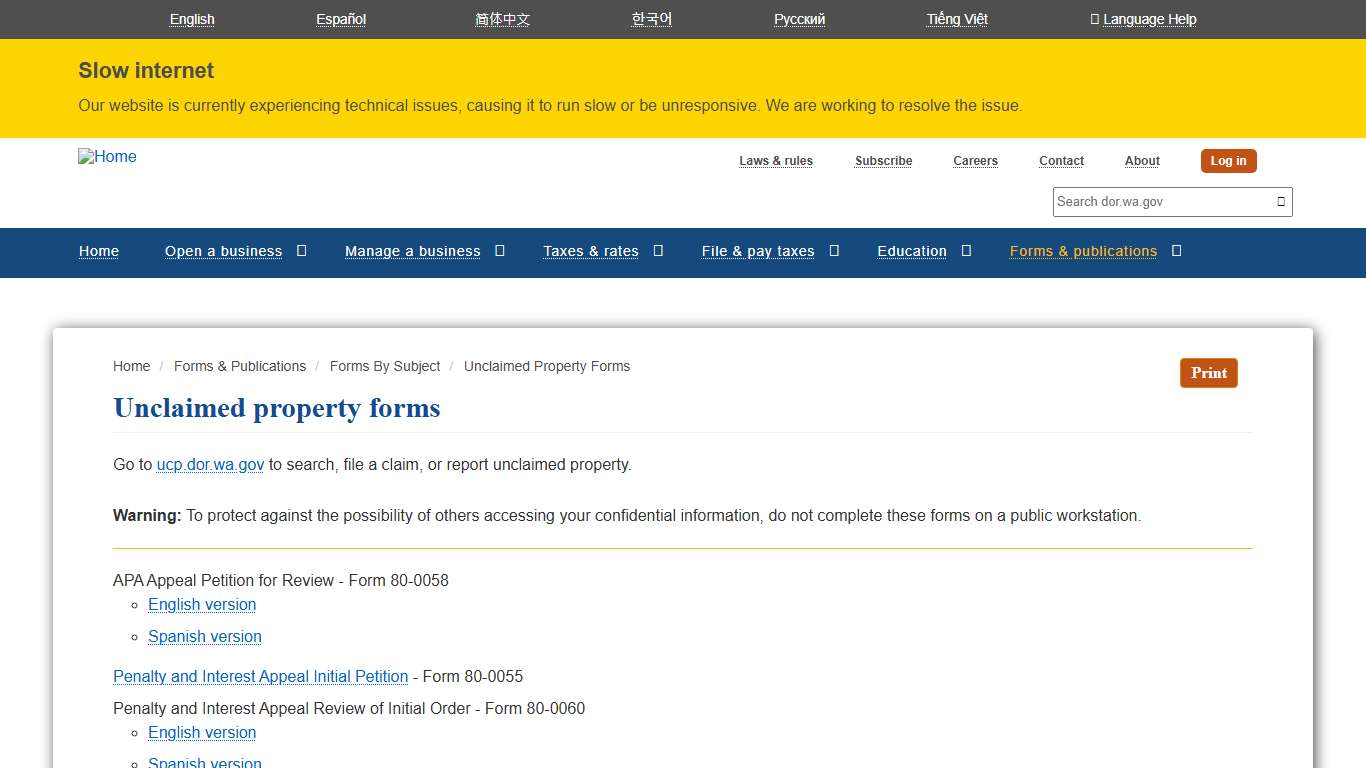The image size is (1366, 768).
Task: Open the Taxes & rates dropdown
Action: point(657,250)
